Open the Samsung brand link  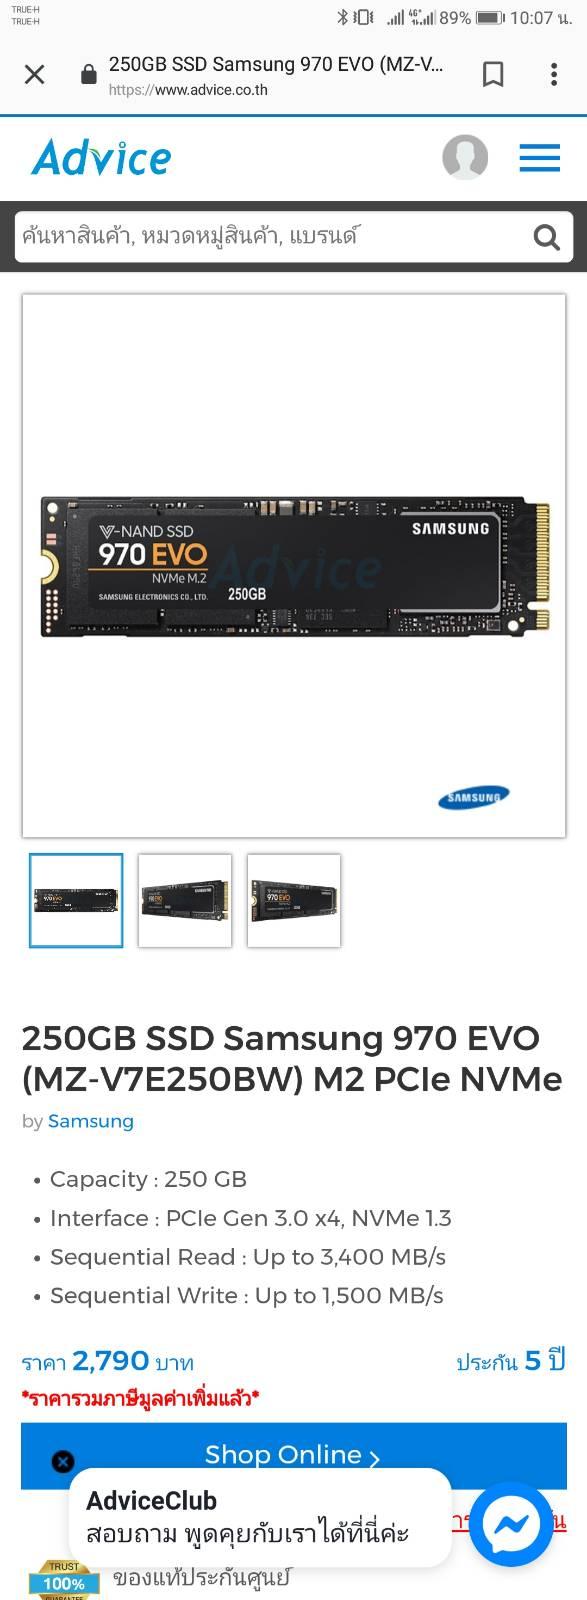(91, 1121)
